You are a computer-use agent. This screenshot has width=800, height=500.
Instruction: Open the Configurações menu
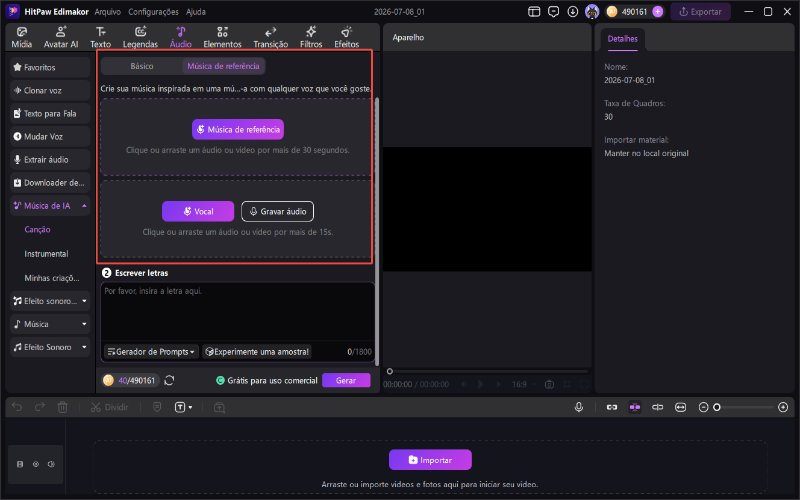pos(153,12)
